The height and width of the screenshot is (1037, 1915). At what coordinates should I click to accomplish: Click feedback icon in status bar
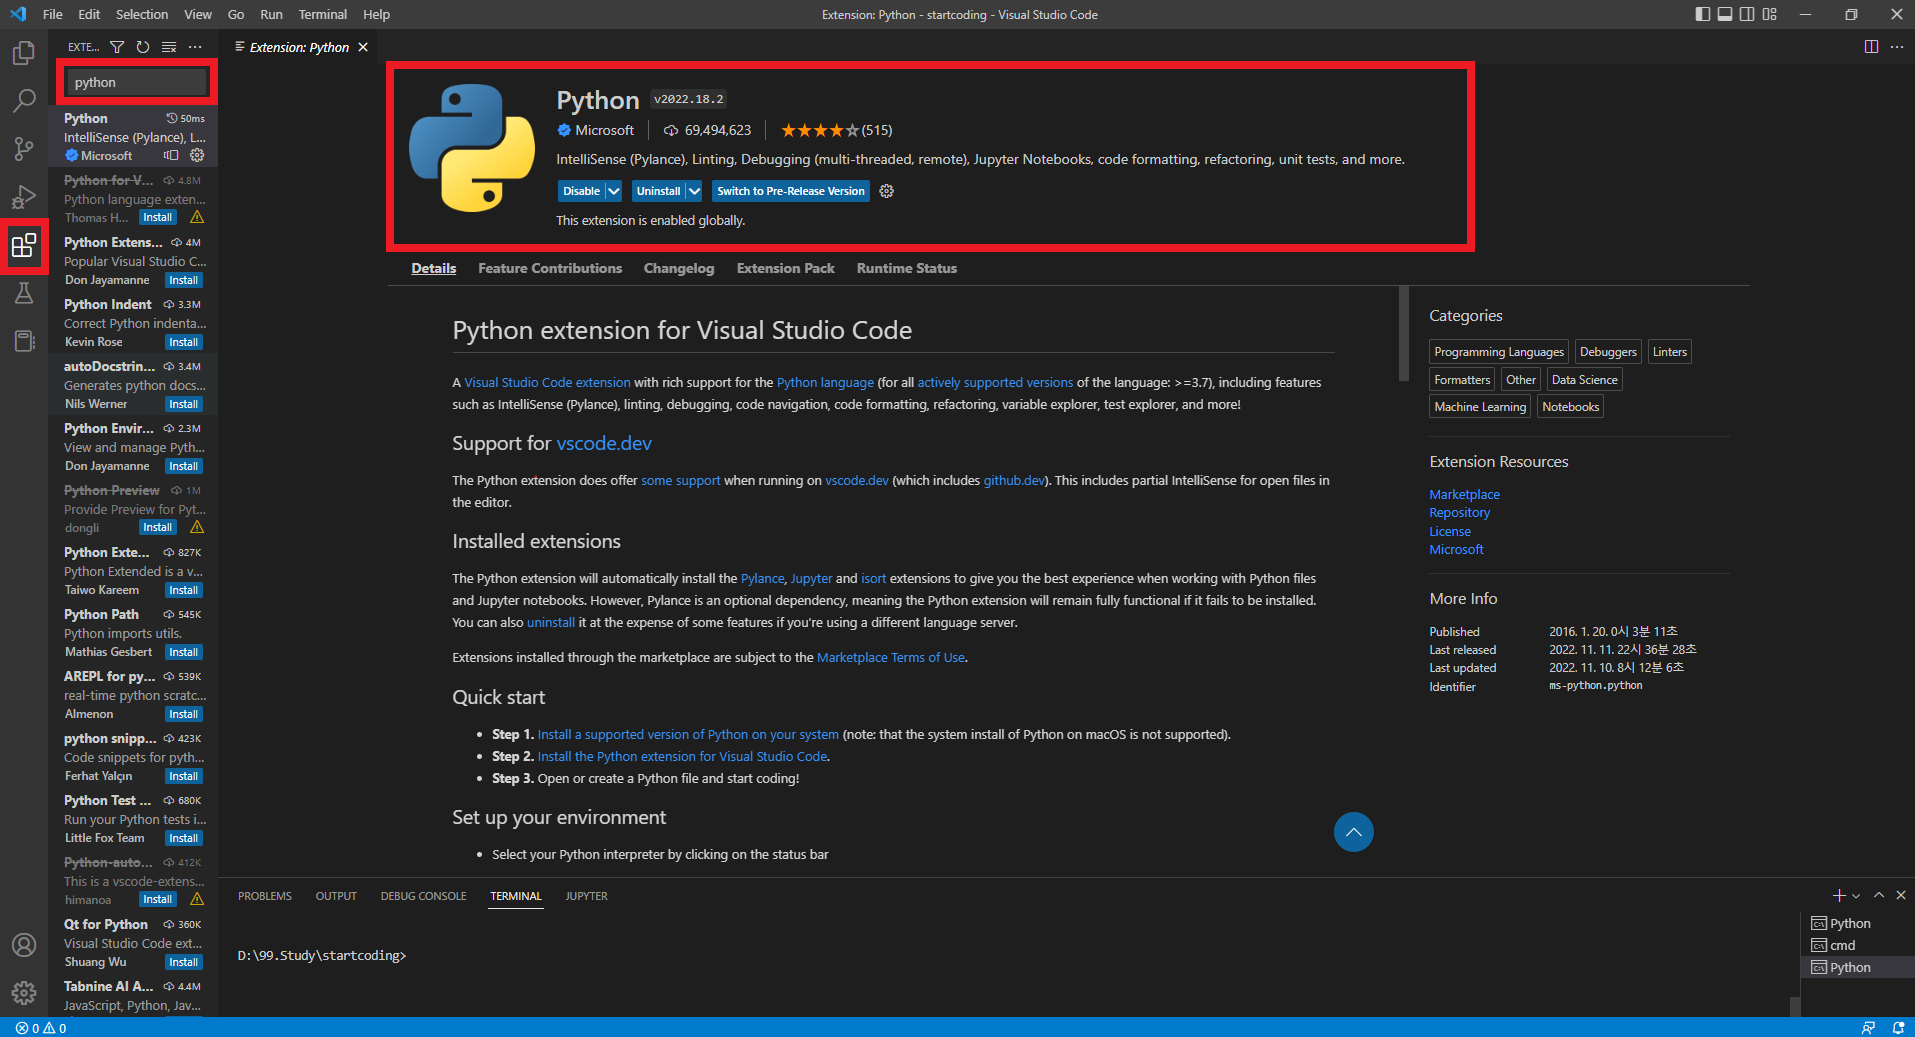tap(1868, 1028)
